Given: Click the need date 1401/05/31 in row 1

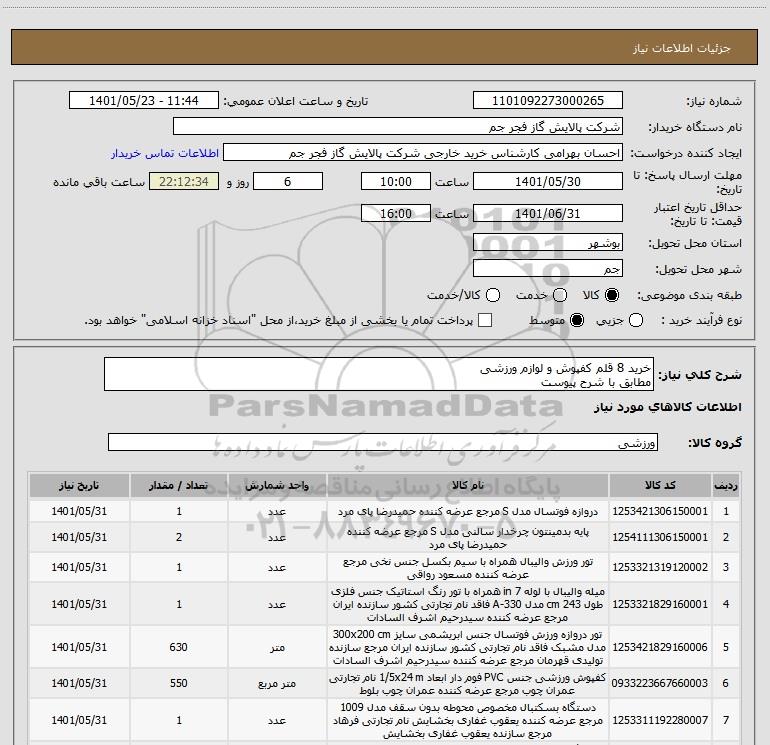Looking at the screenshot, I should tap(79, 511).
